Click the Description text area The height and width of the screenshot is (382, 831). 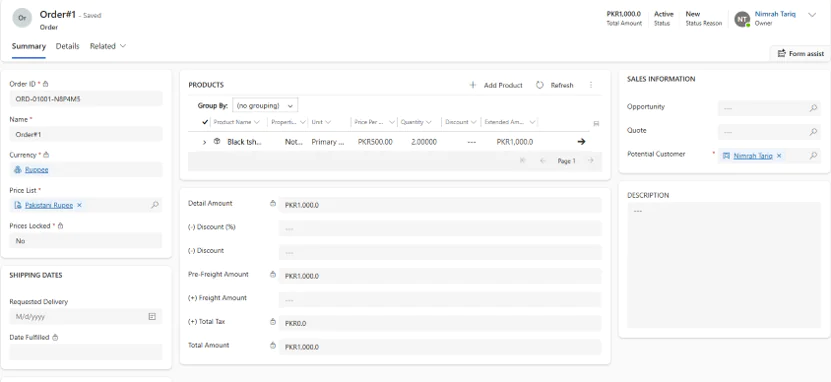[724, 265]
